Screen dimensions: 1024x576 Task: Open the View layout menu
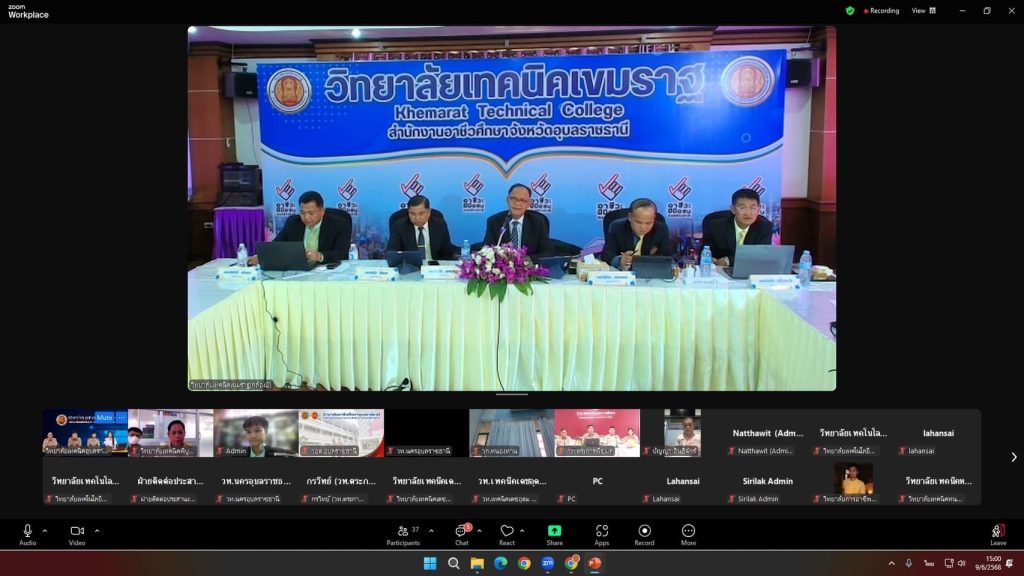tap(922, 11)
